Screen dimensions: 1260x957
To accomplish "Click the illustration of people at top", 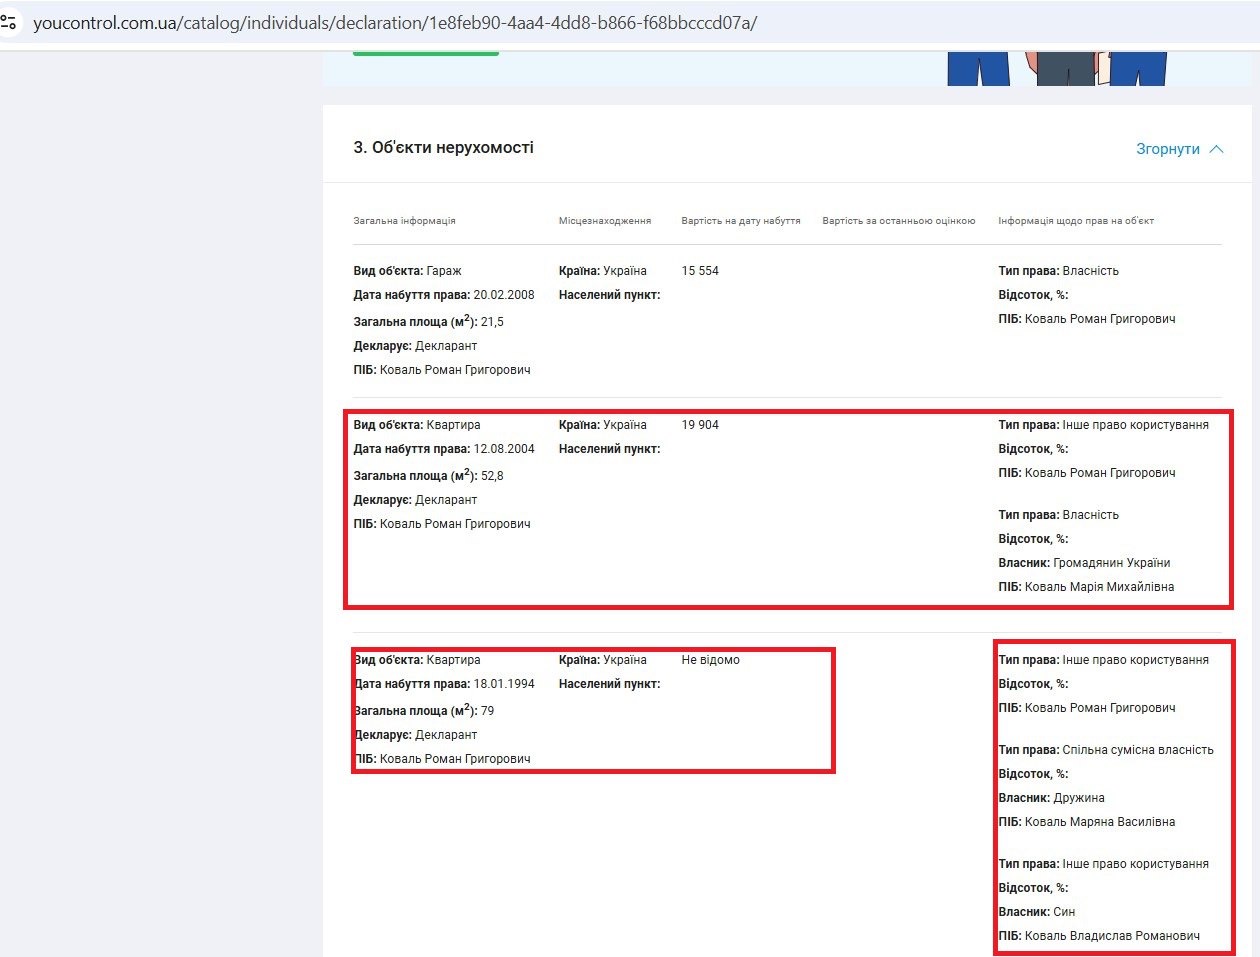I will (x=1057, y=68).
